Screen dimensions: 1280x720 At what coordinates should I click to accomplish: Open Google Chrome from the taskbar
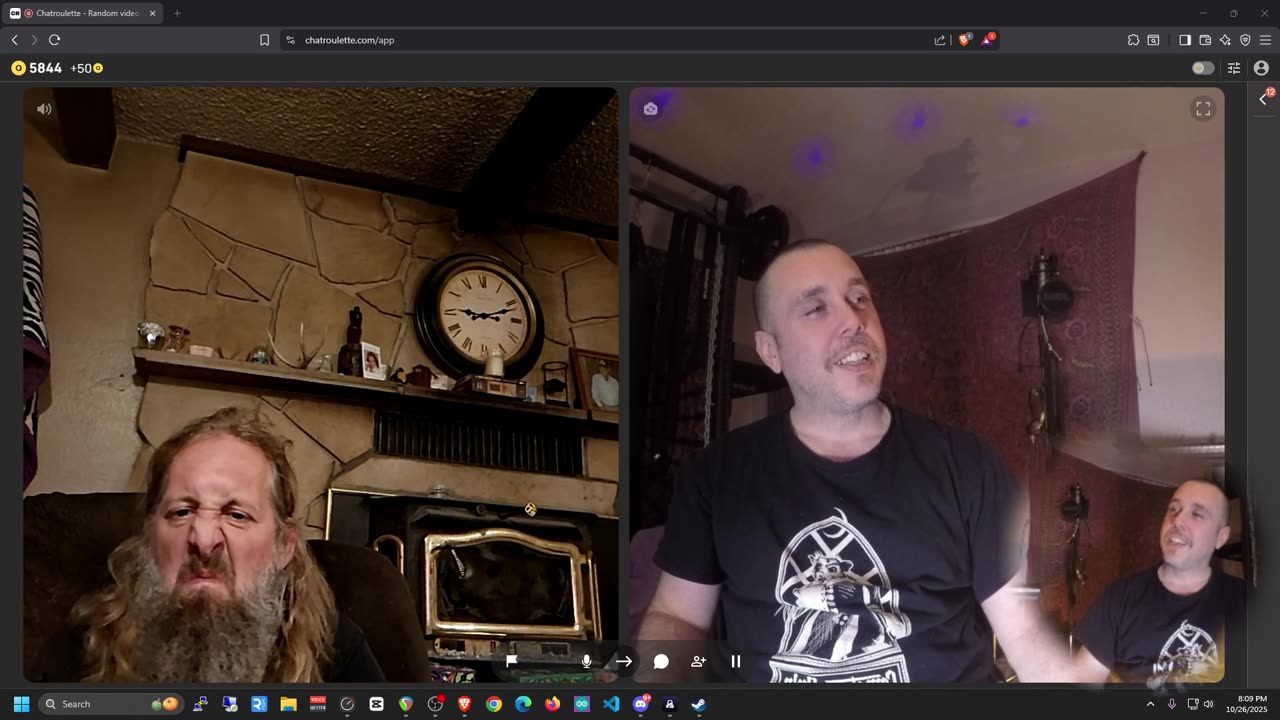pyautogui.click(x=494, y=704)
